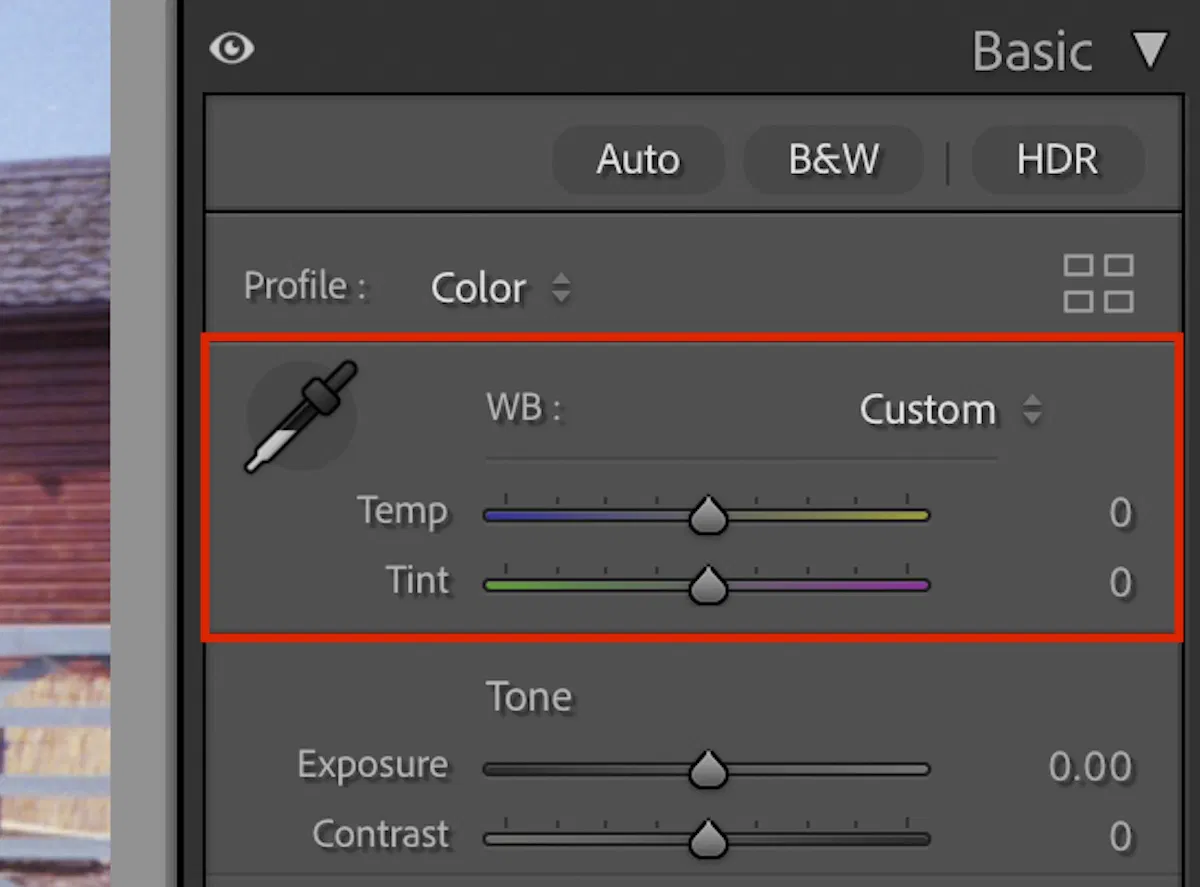Open the WB Custom preset dropdown

click(x=950, y=410)
